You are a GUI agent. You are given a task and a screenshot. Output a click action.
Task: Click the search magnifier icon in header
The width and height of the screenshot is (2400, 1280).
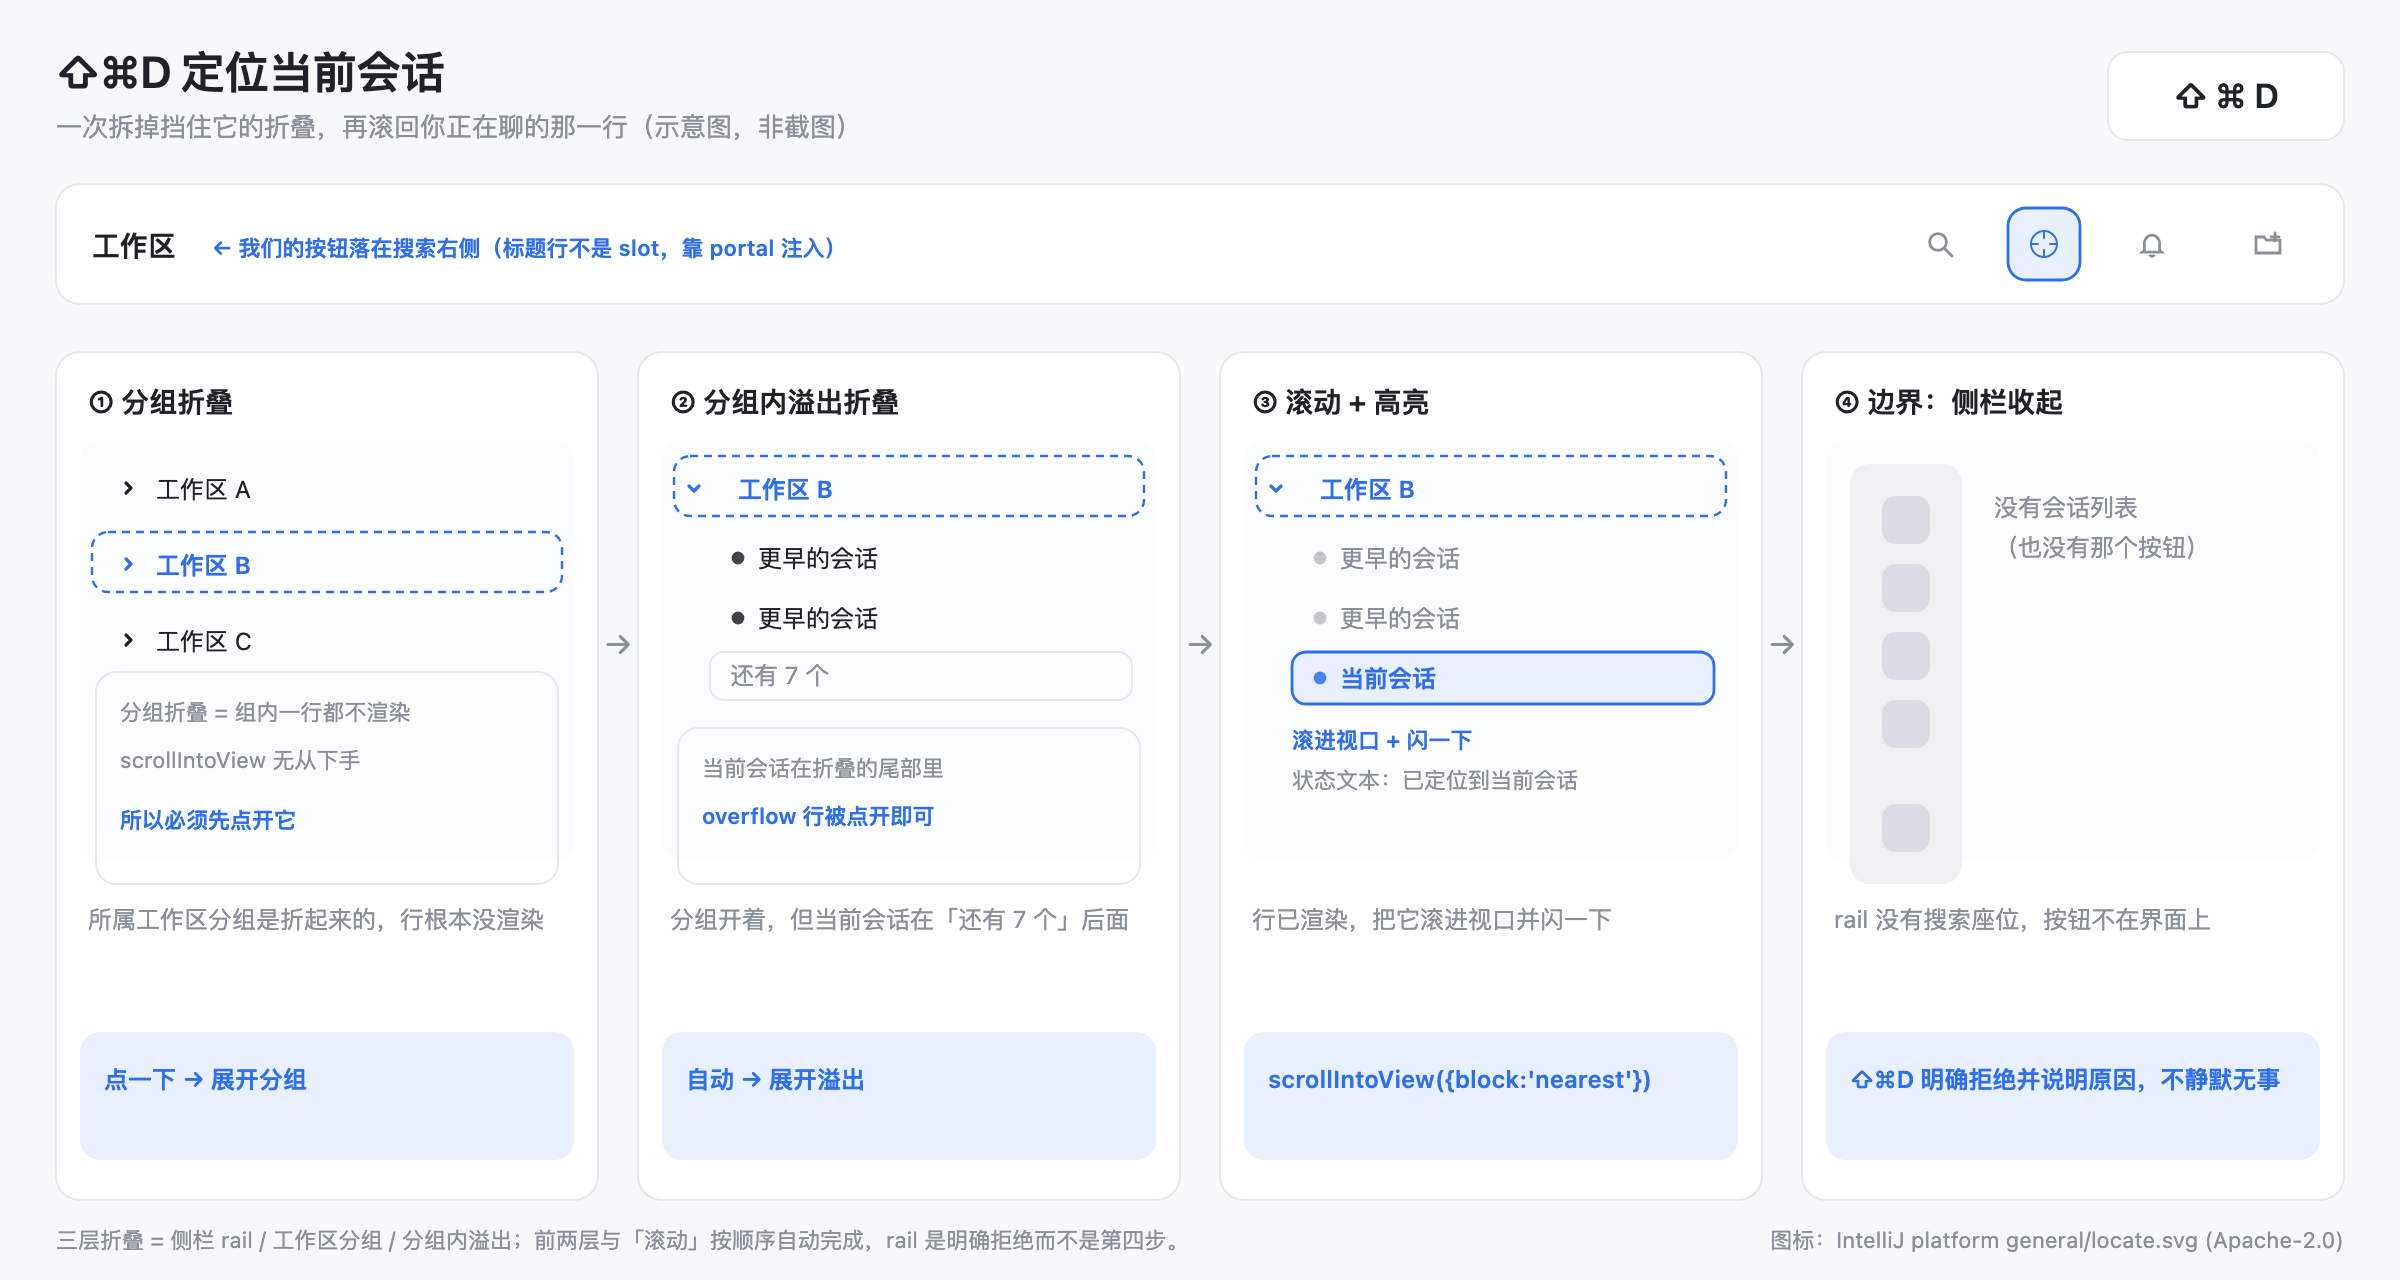(x=1940, y=245)
